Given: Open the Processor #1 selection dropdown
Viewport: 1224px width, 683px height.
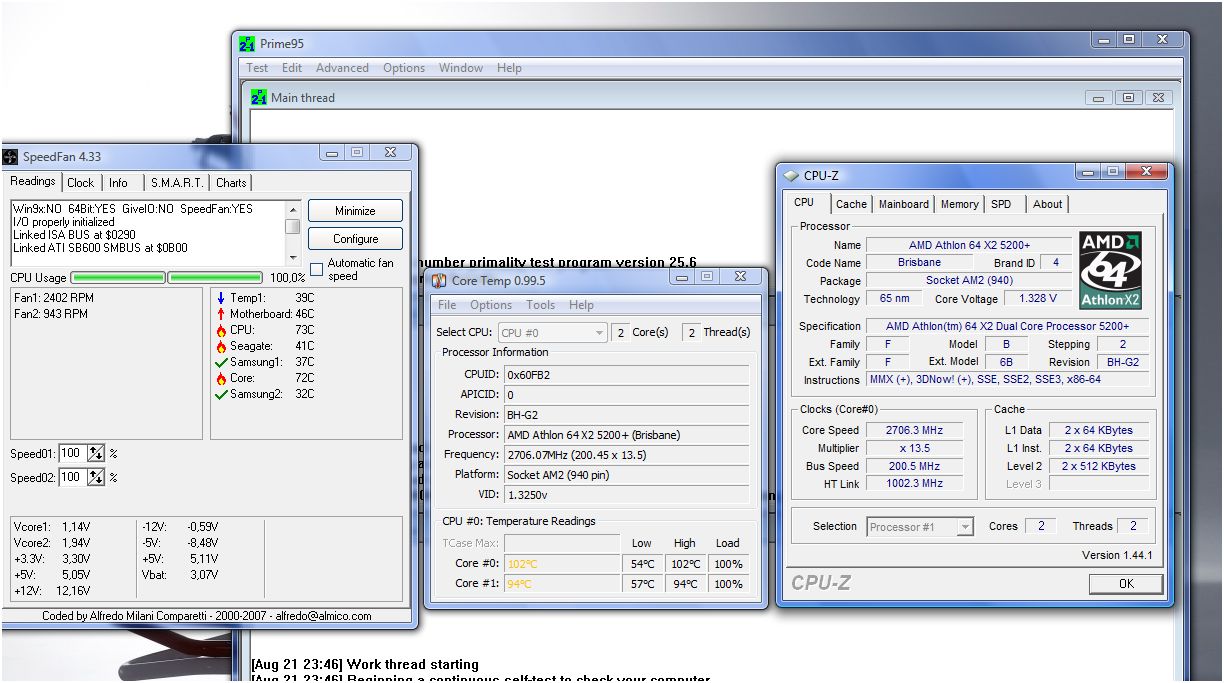Looking at the screenshot, I should point(920,527).
